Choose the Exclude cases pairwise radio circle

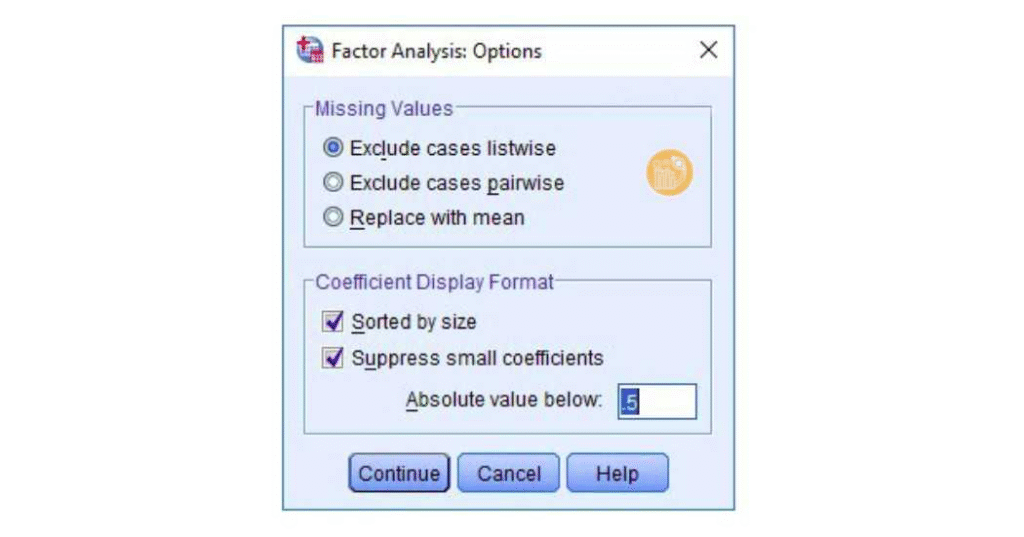334,183
